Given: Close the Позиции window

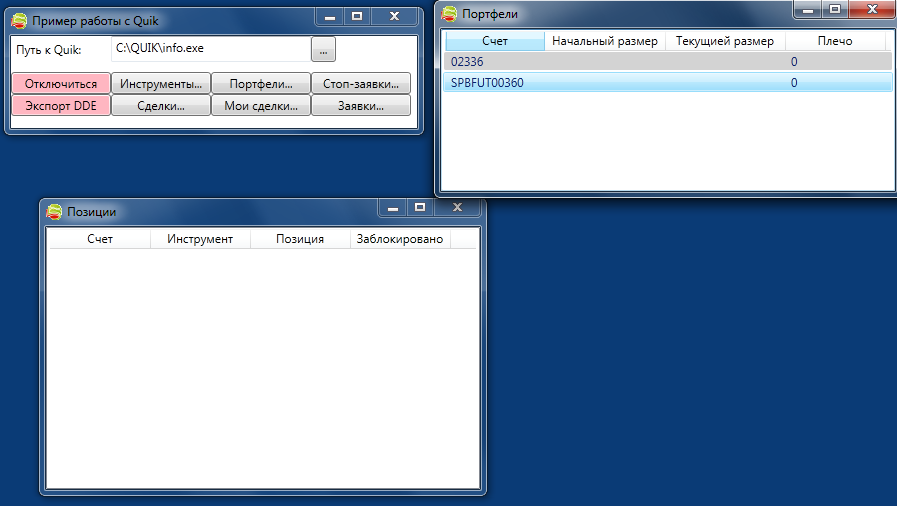Looking at the screenshot, I should tap(457, 208).
